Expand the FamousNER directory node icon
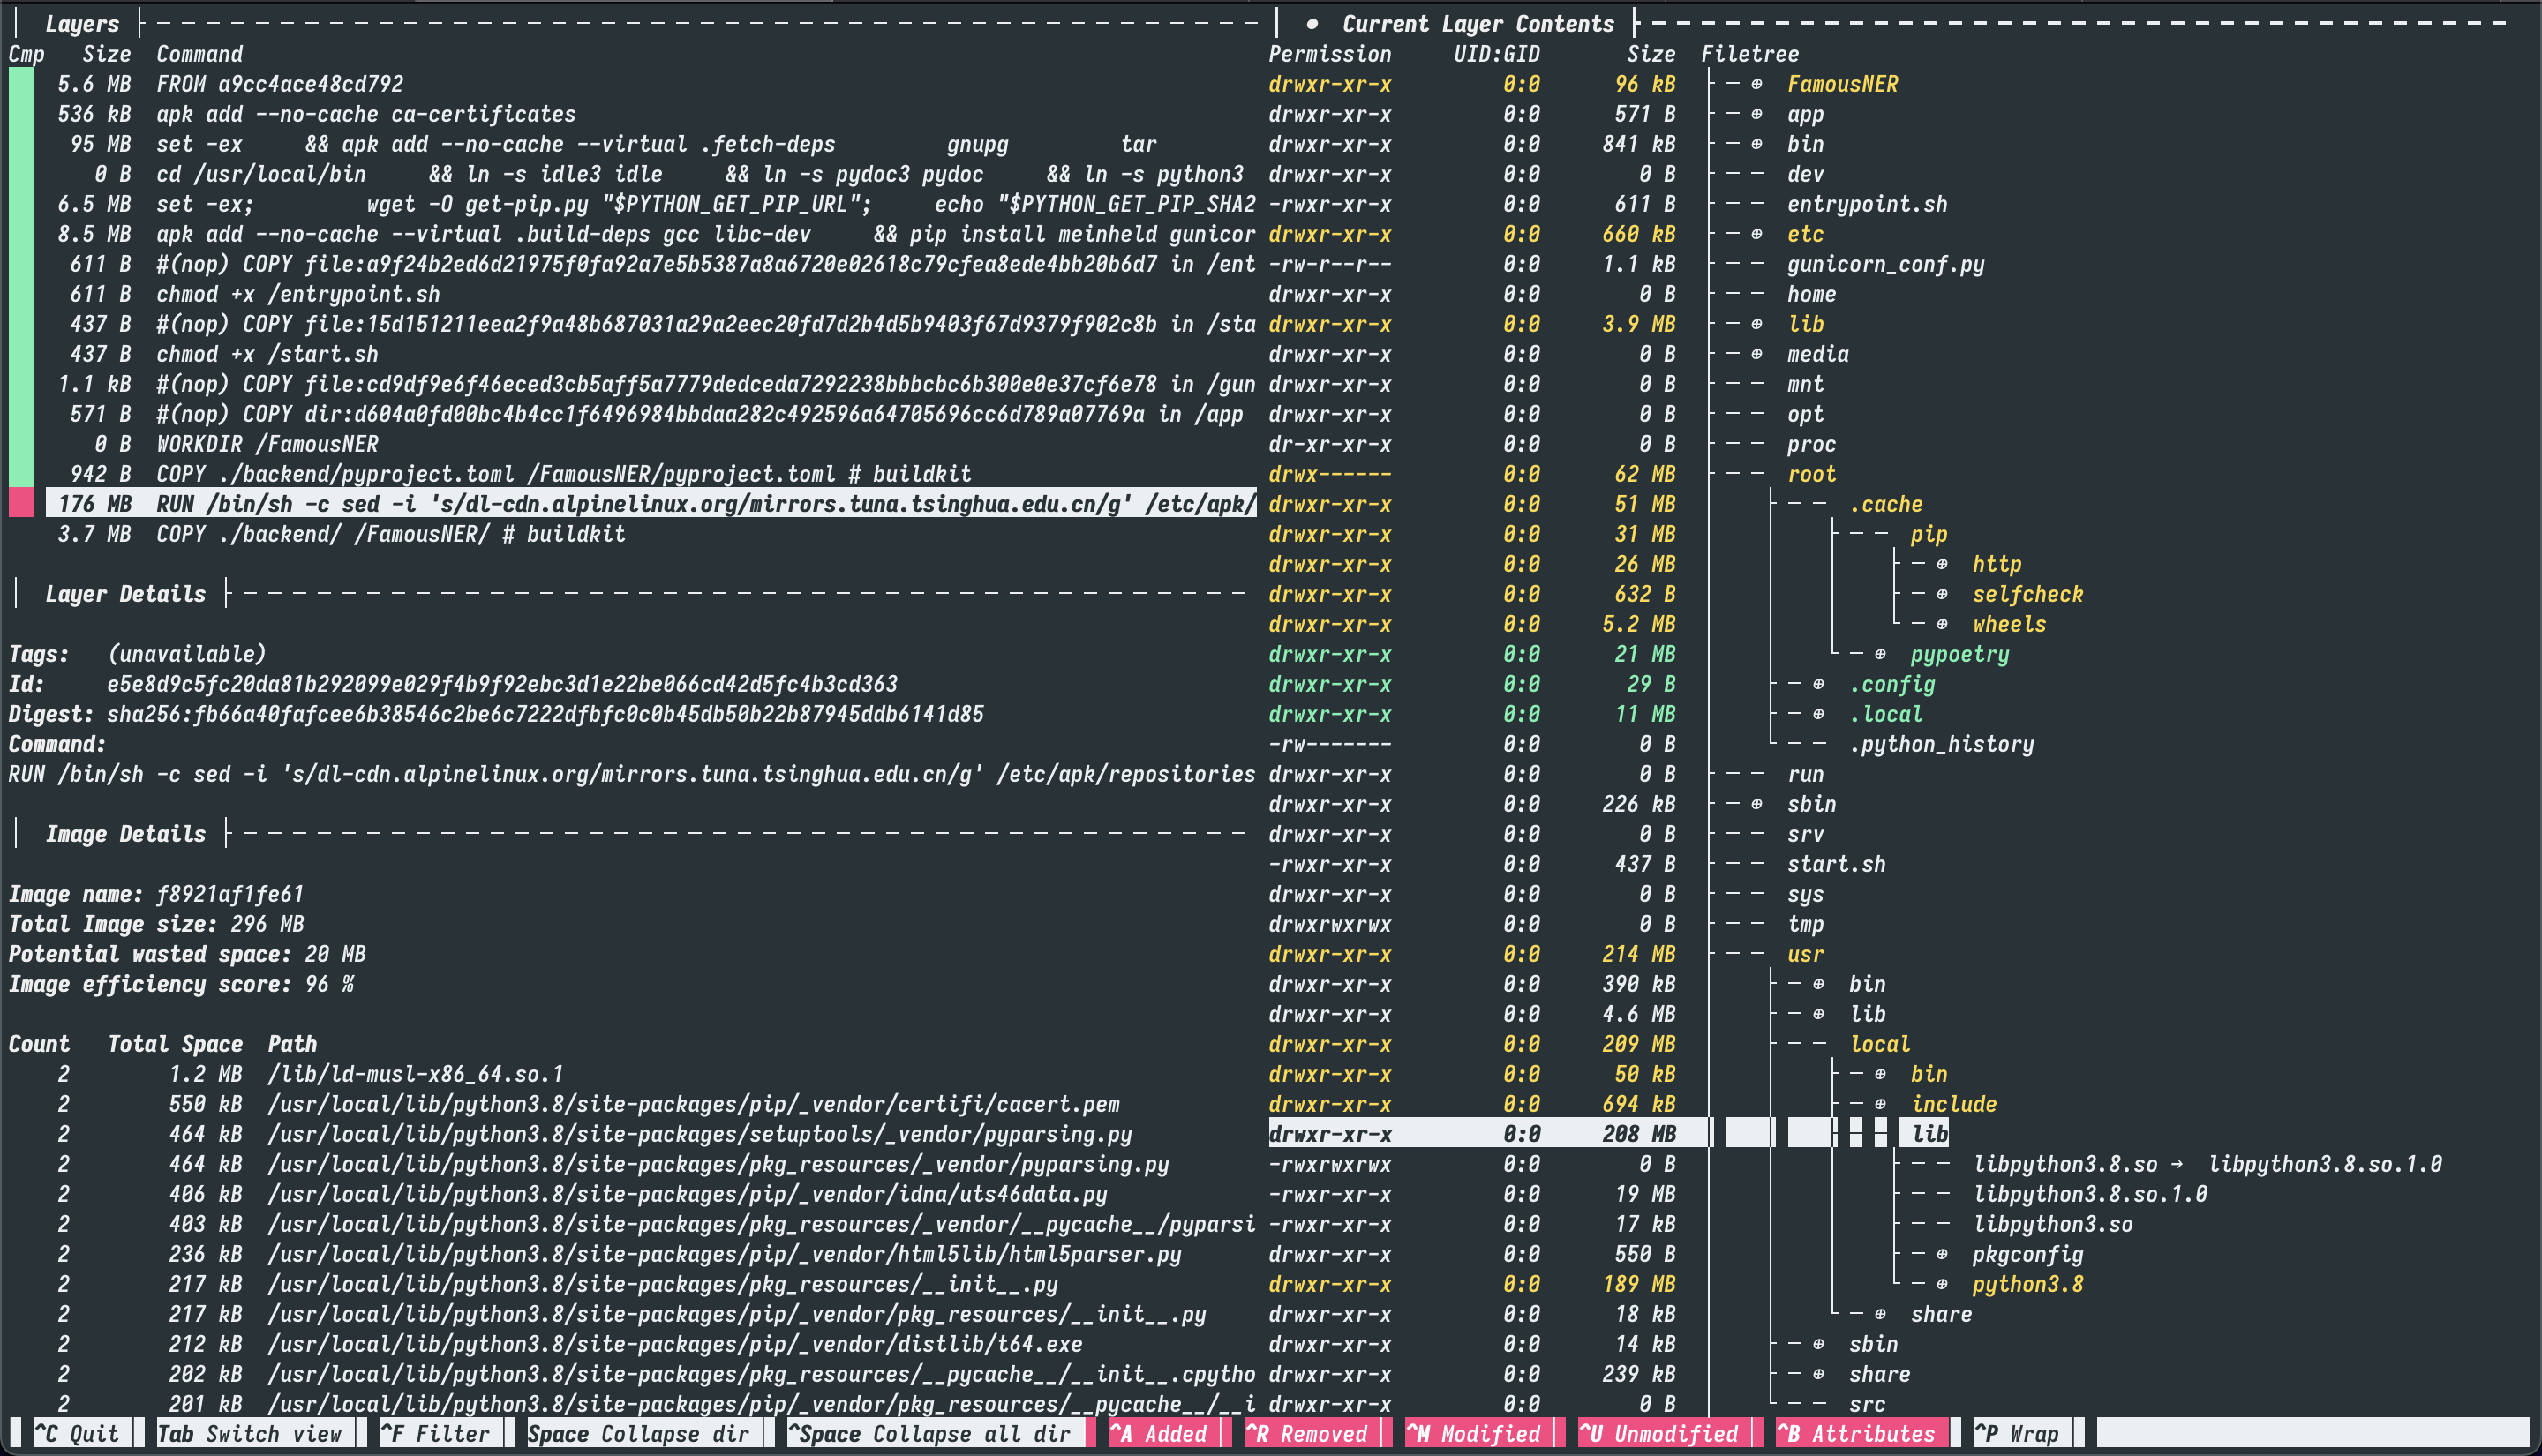2542x1456 pixels. (1757, 84)
